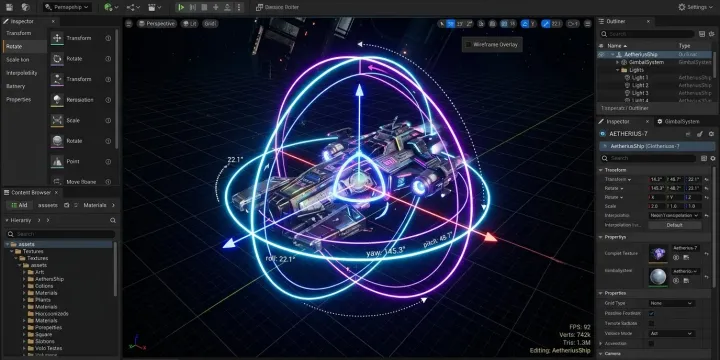Click the eject icon in play controls

(227, 7)
